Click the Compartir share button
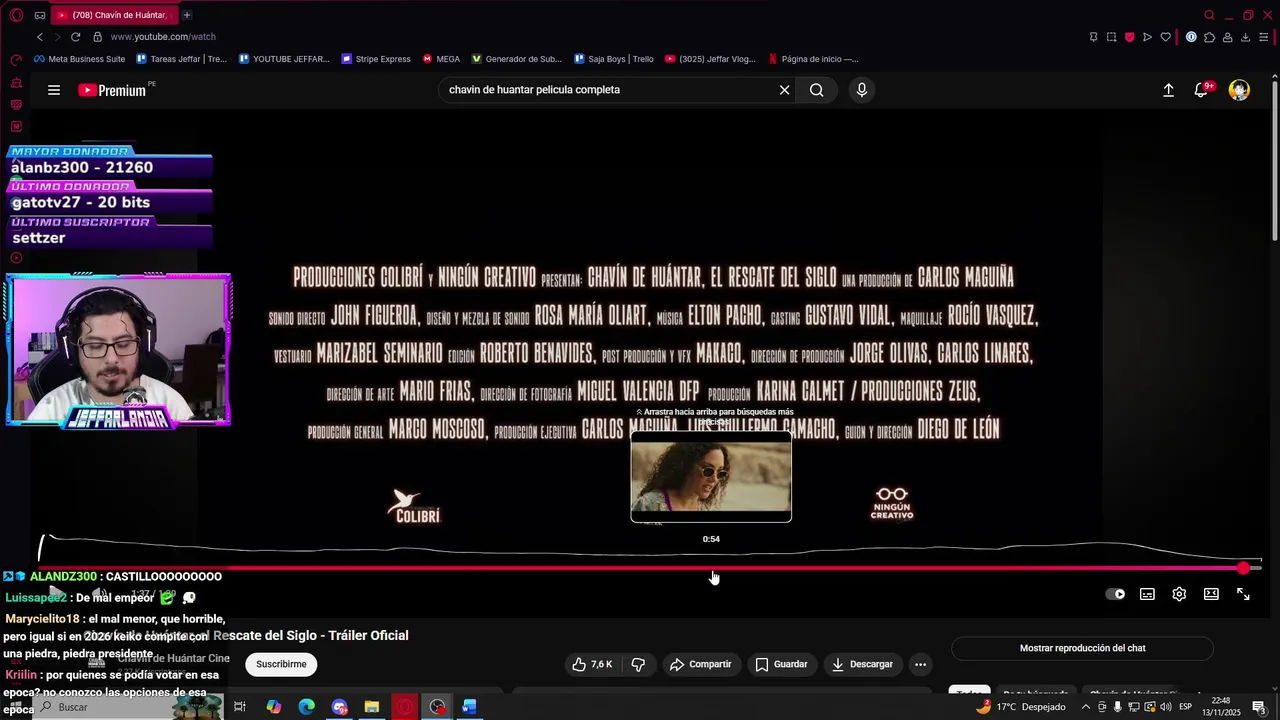1280x720 pixels. 700,664
